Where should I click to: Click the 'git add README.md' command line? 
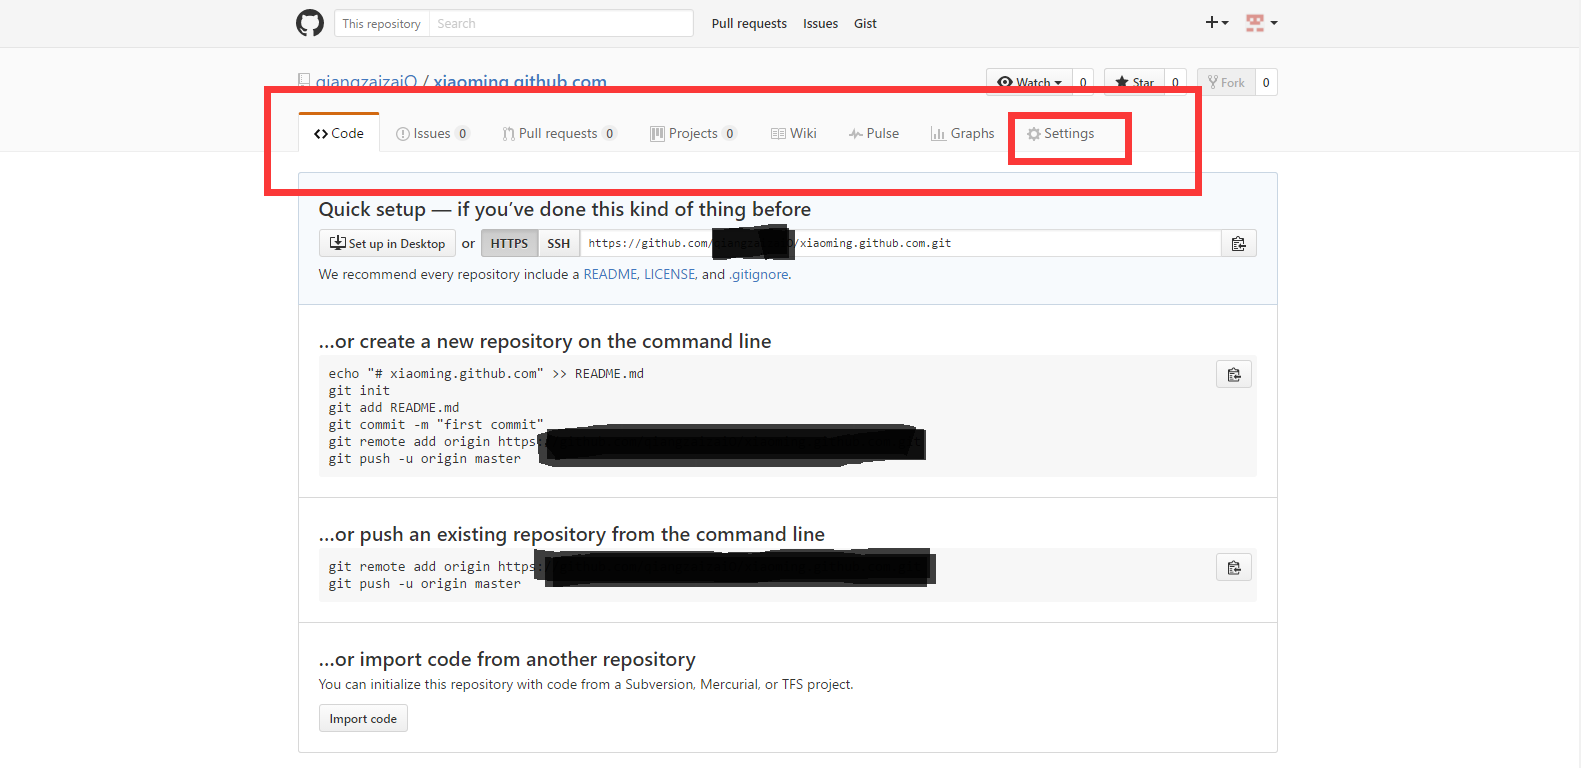tap(394, 408)
